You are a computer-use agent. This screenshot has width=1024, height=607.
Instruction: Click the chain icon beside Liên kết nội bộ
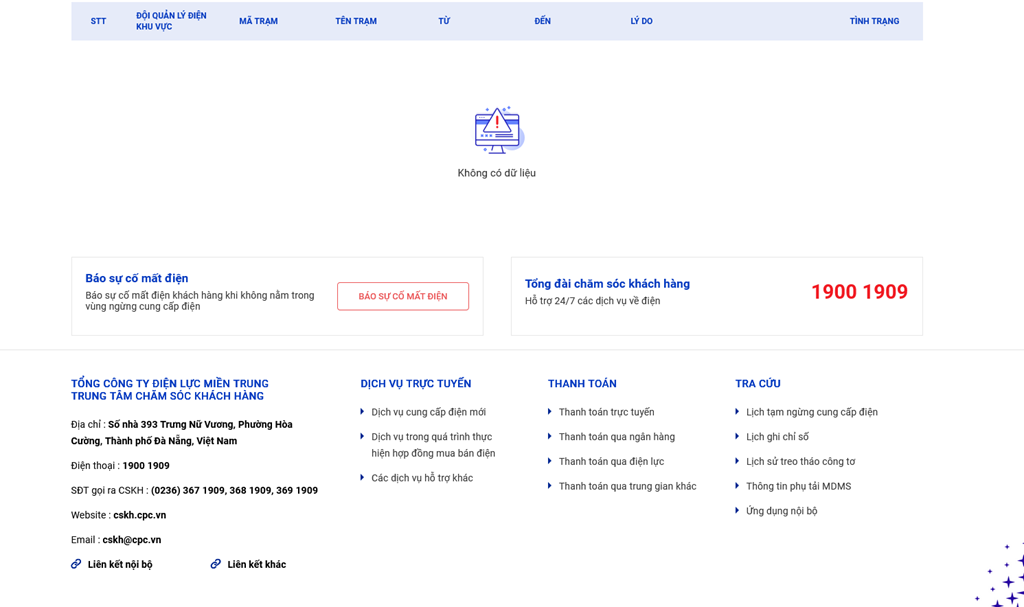pyautogui.click(x=76, y=564)
